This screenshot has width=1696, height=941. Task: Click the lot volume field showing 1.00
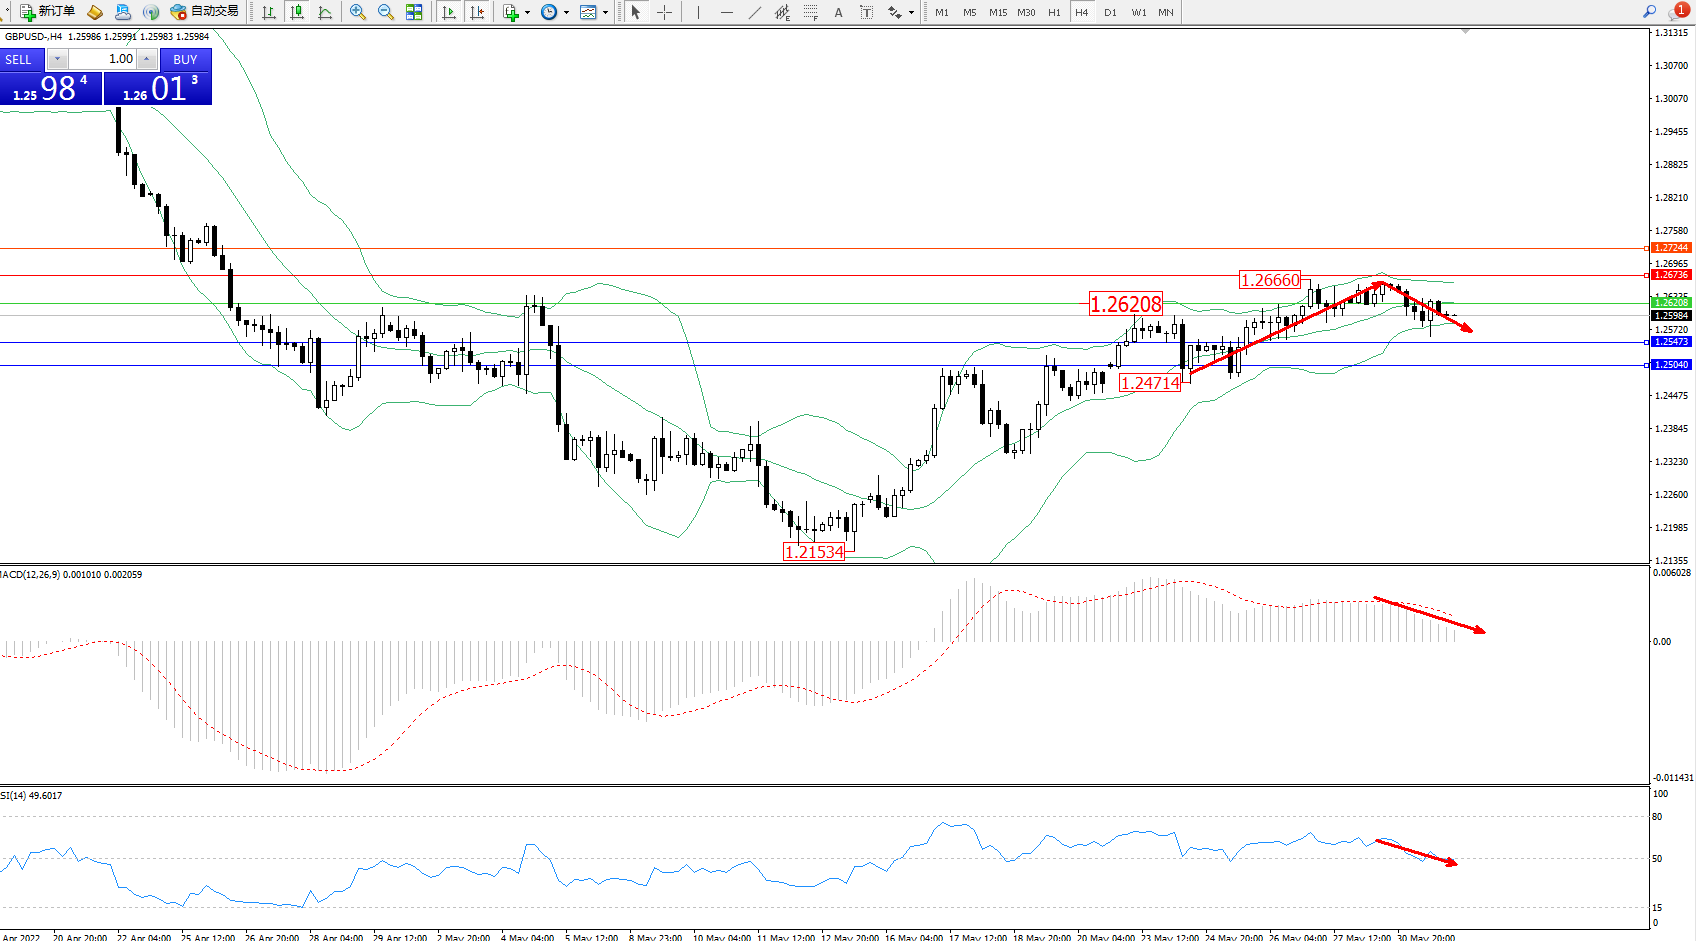pos(102,59)
